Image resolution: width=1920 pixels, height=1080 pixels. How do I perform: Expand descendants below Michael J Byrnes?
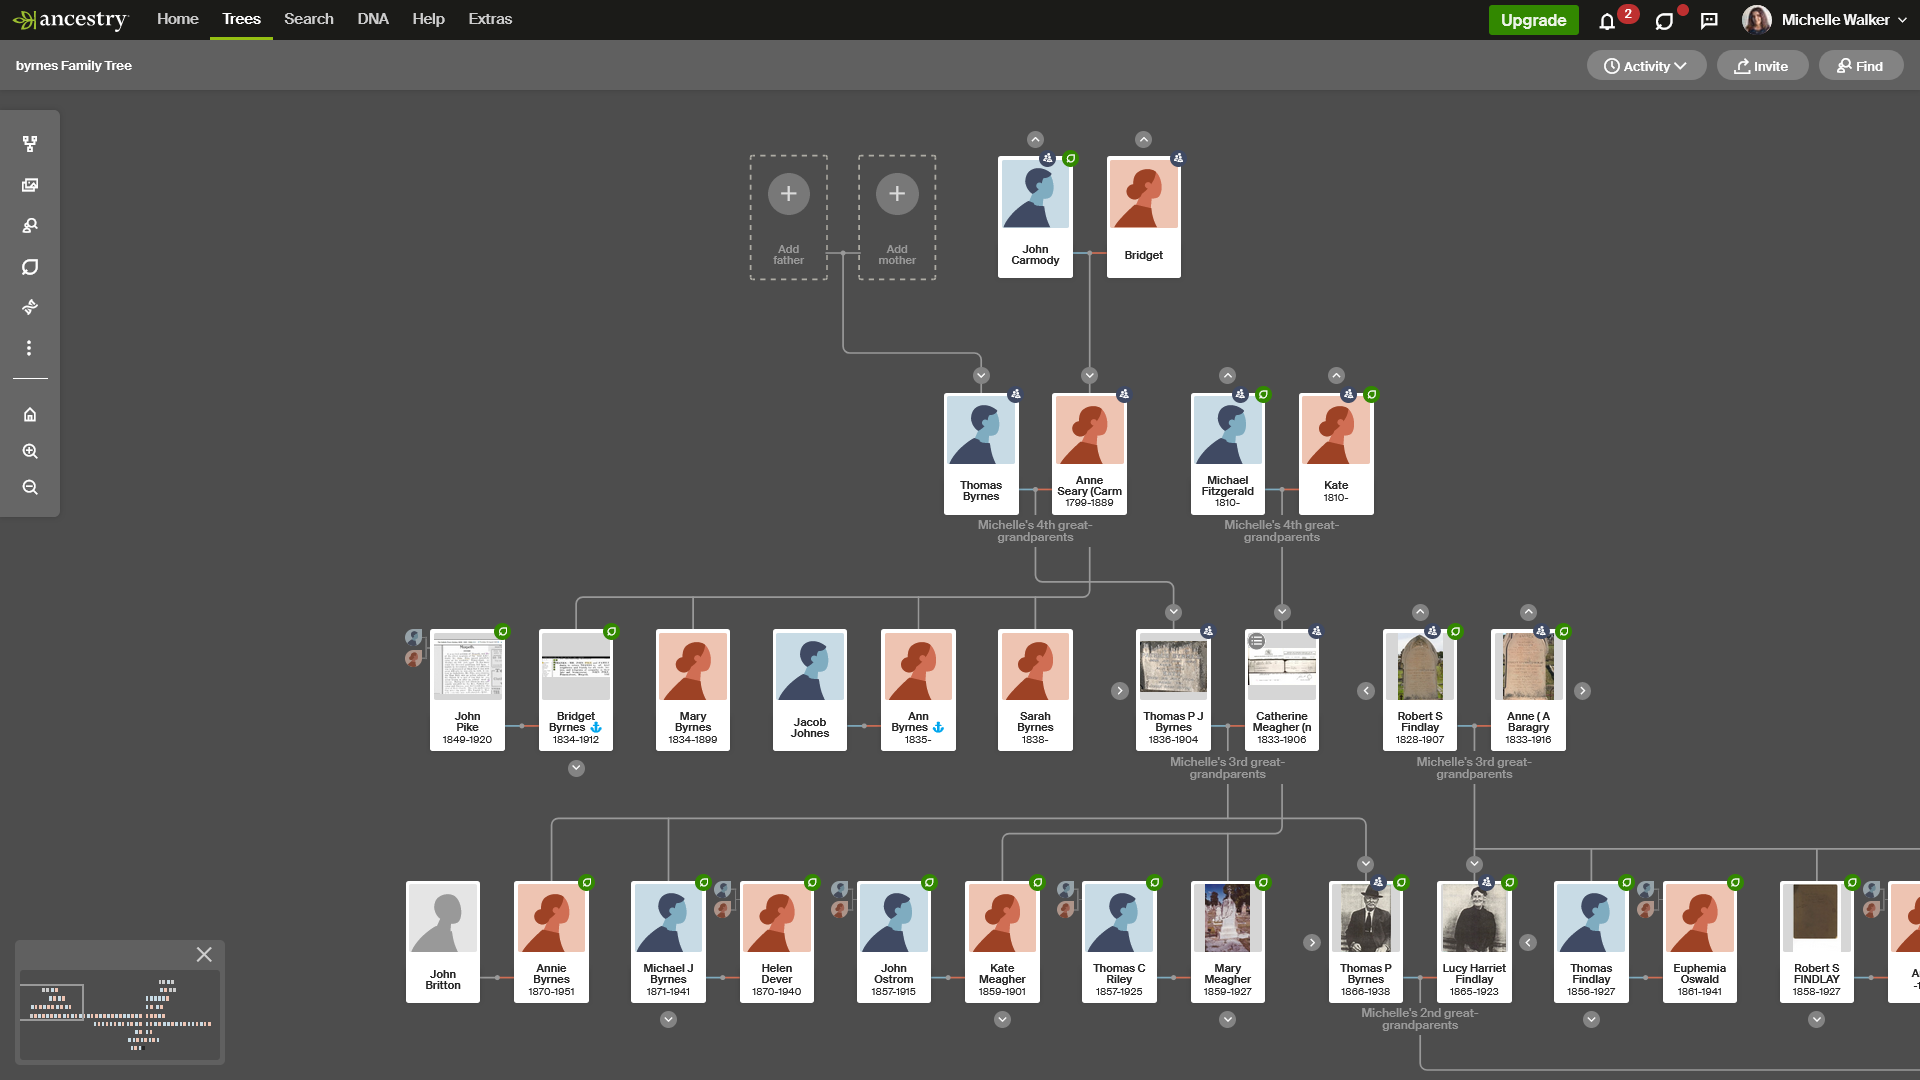(668, 1019)
